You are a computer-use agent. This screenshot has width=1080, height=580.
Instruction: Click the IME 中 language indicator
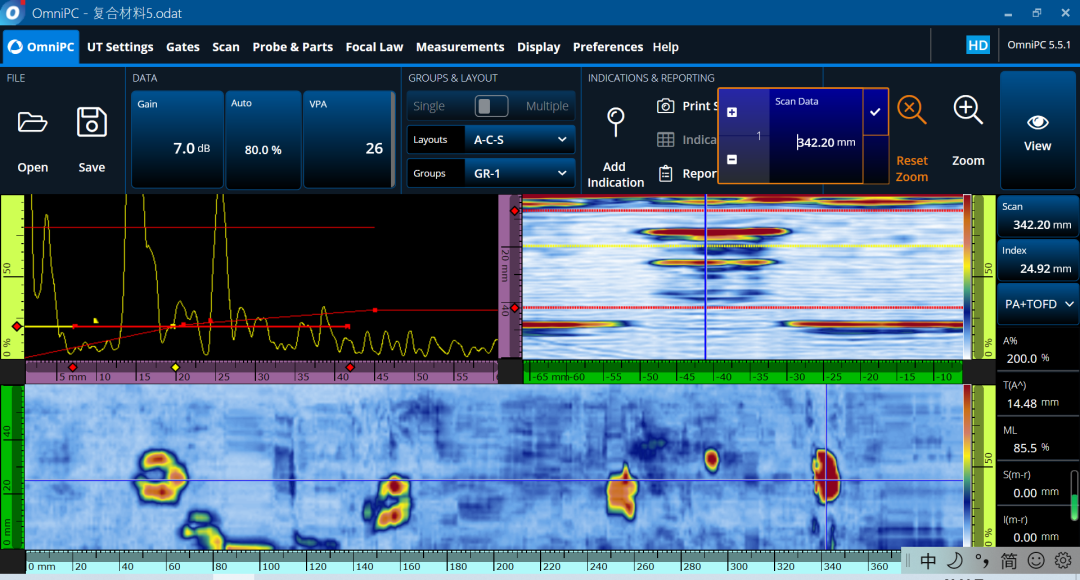[928, 561]
